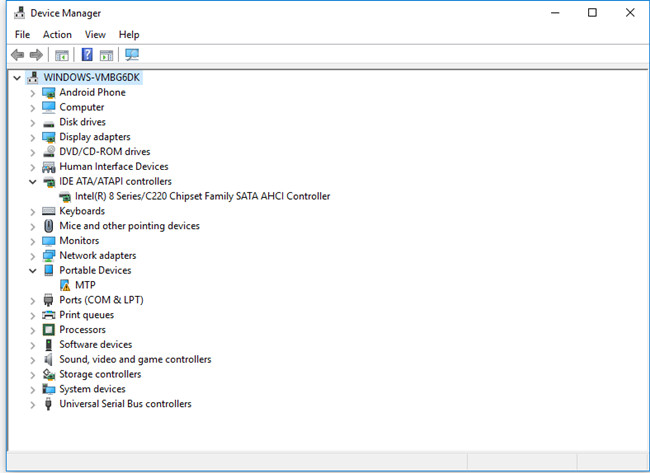The image size is (650, 473).
Task: Expand the Android Phone node
Action: [x=33, y=93]
